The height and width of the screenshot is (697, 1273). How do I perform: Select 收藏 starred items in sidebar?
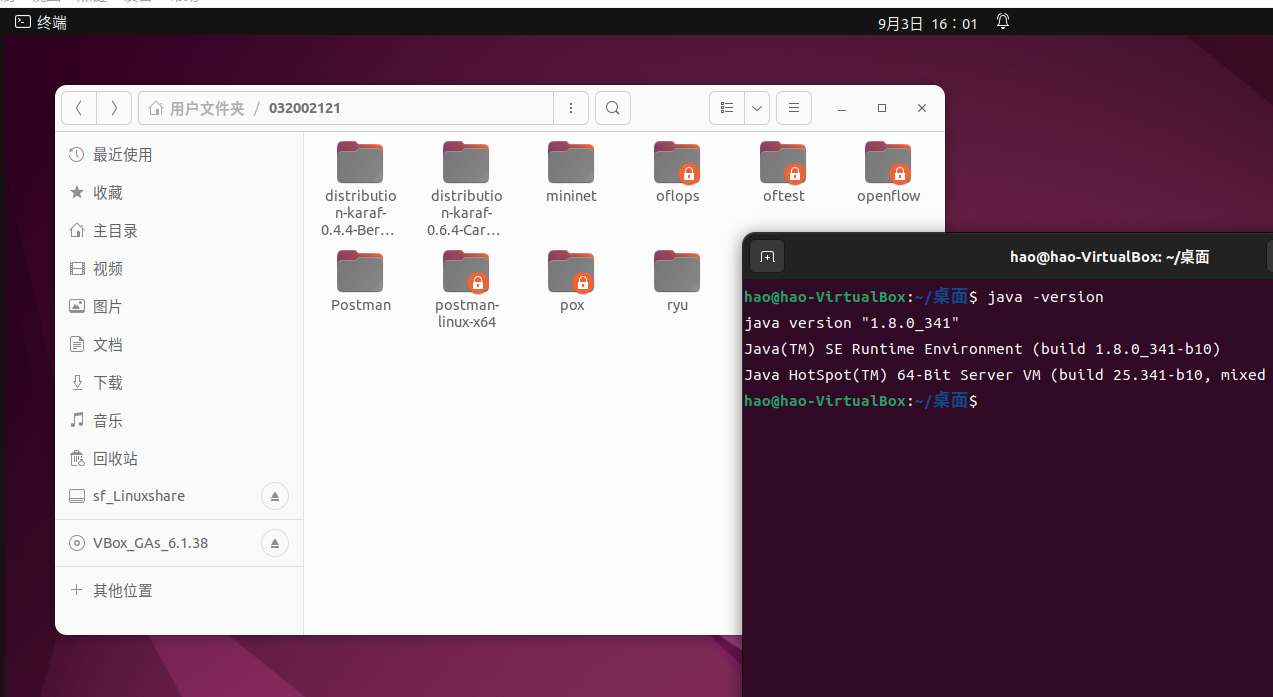pos(179,193)
